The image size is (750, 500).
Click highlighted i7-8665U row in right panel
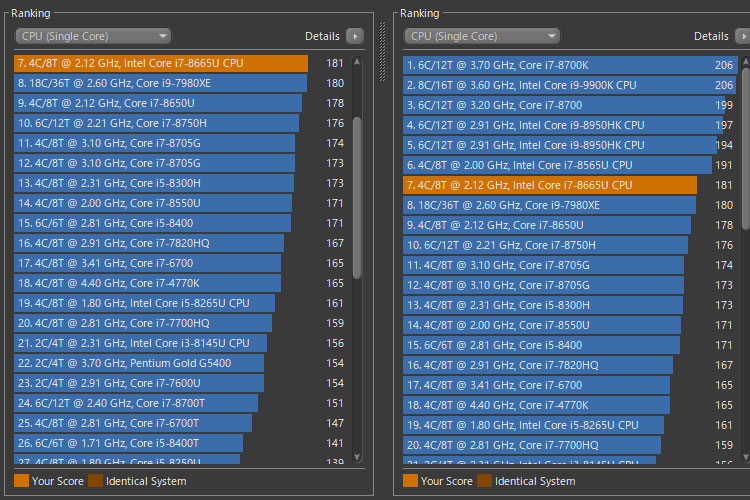[x=550, y=185]
